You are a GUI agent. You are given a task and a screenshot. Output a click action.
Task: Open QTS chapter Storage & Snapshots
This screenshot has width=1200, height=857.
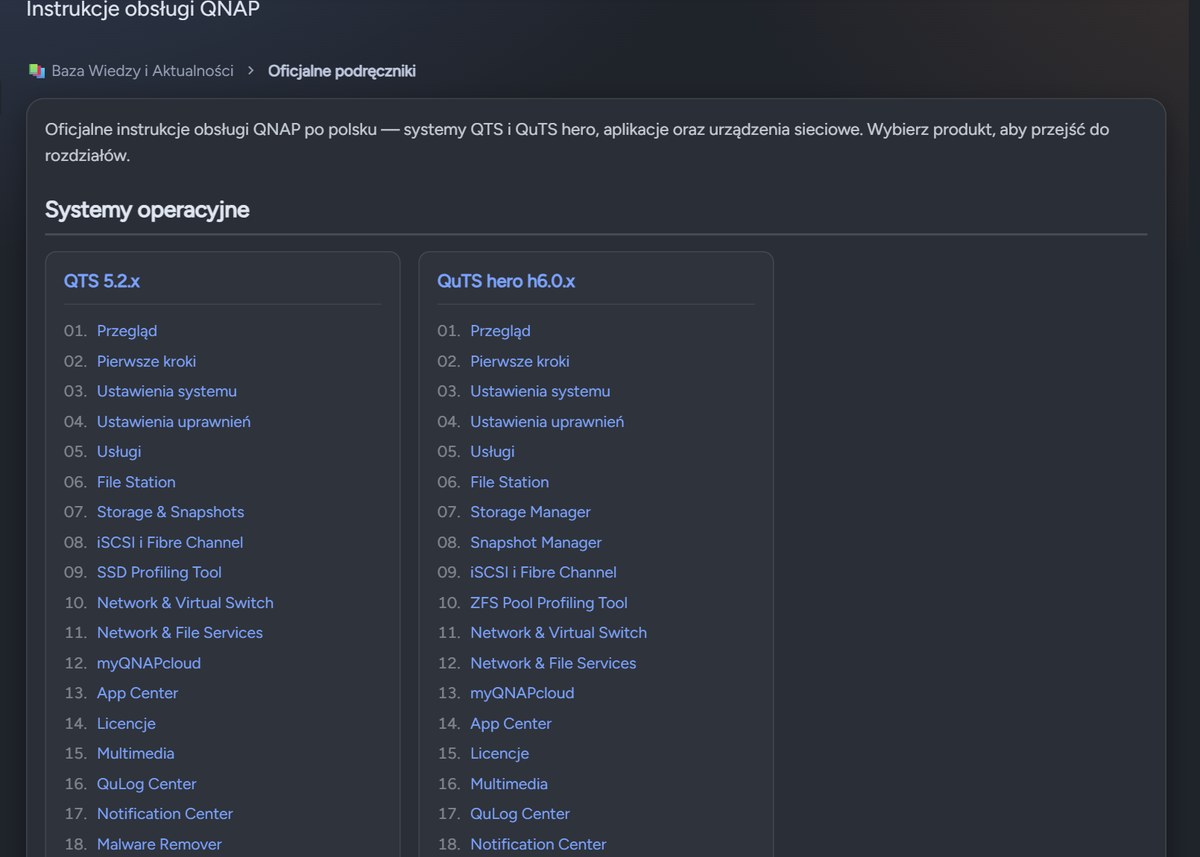(x=170, y=512)
